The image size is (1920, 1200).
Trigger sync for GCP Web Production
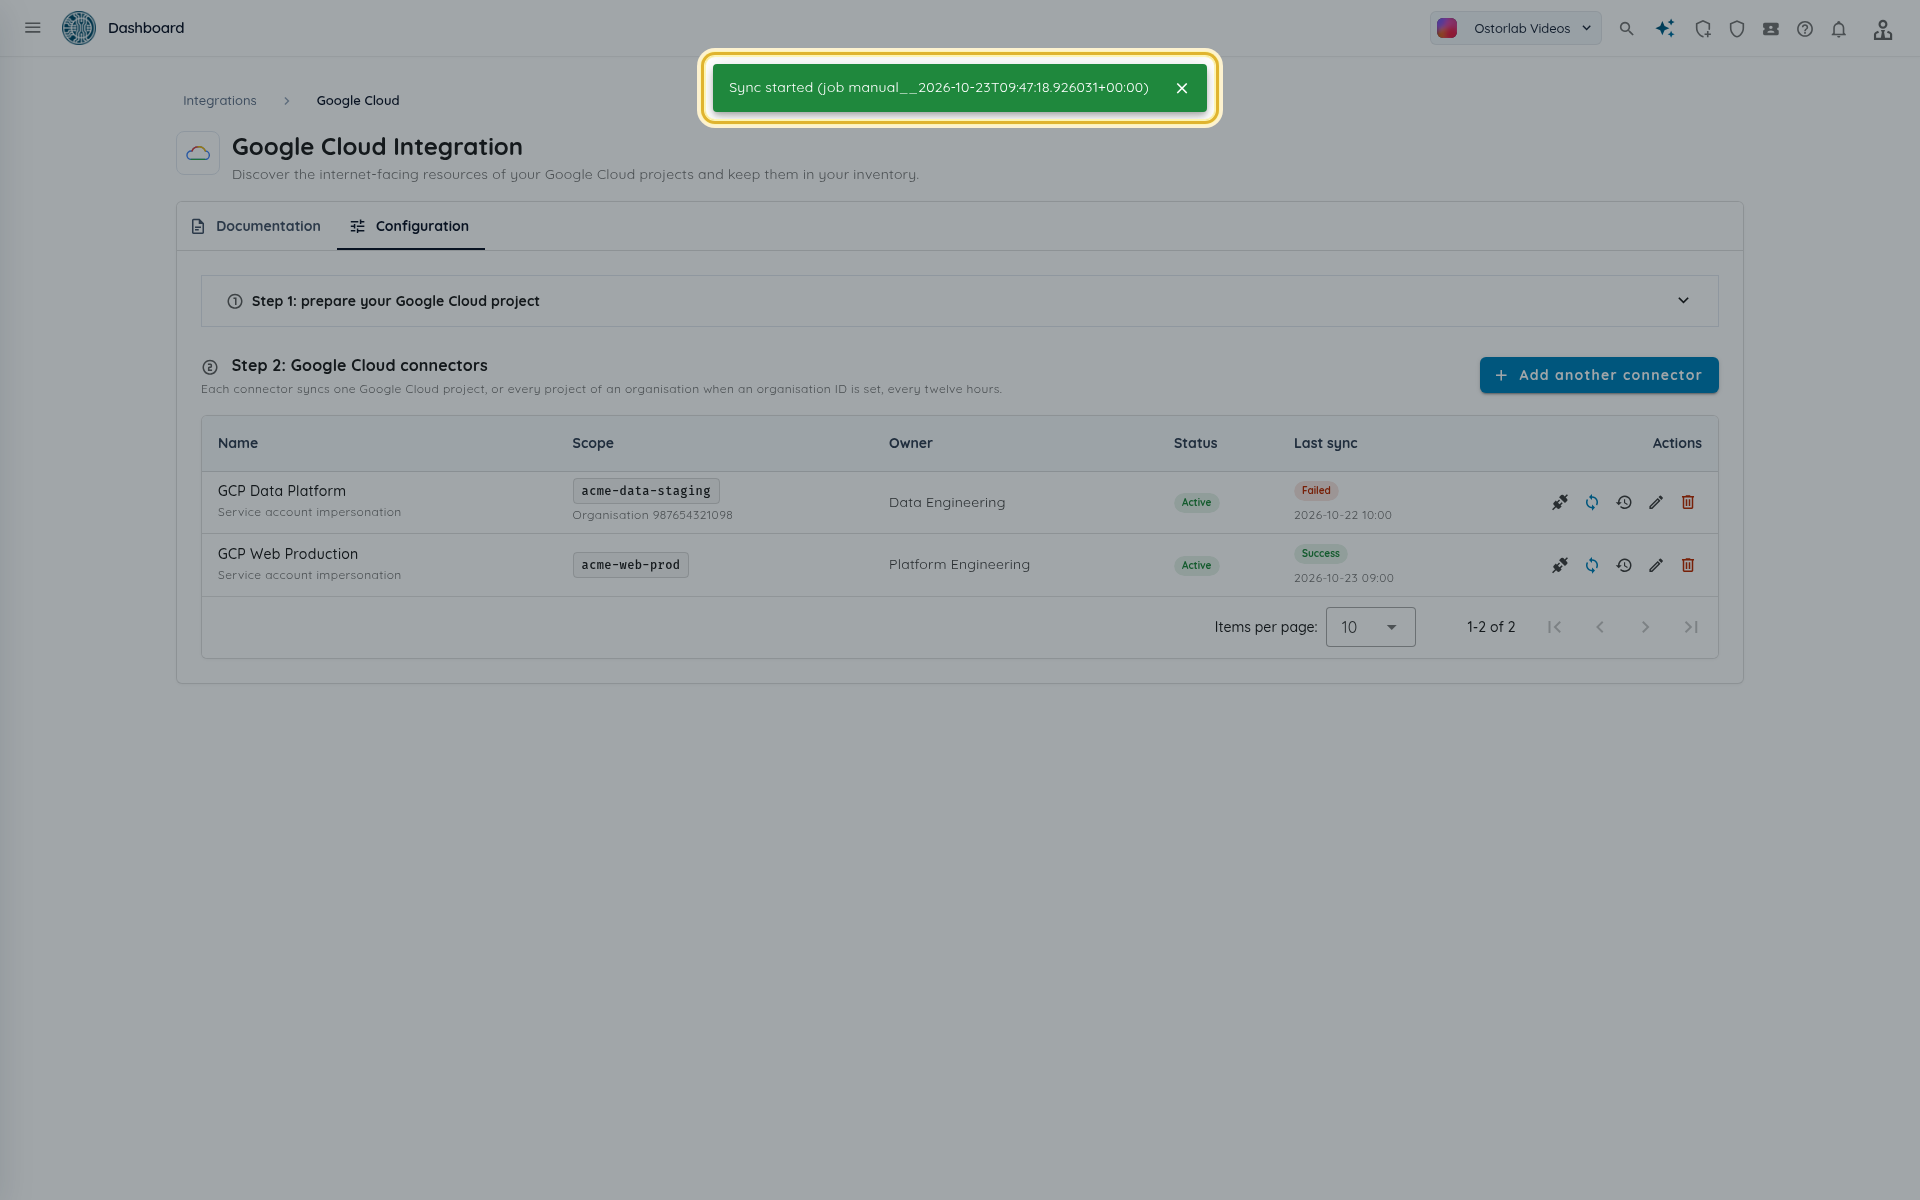tap(1592, 565)
